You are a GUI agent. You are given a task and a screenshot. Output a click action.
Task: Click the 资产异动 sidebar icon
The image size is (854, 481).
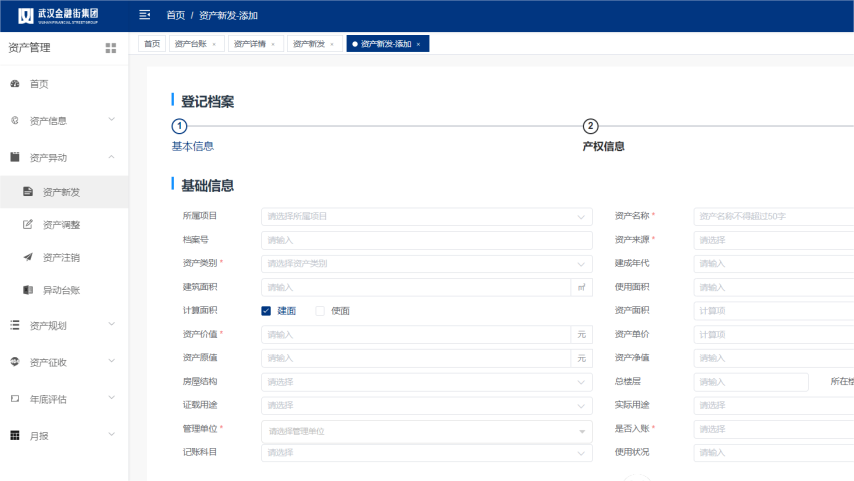coord(15,157)
